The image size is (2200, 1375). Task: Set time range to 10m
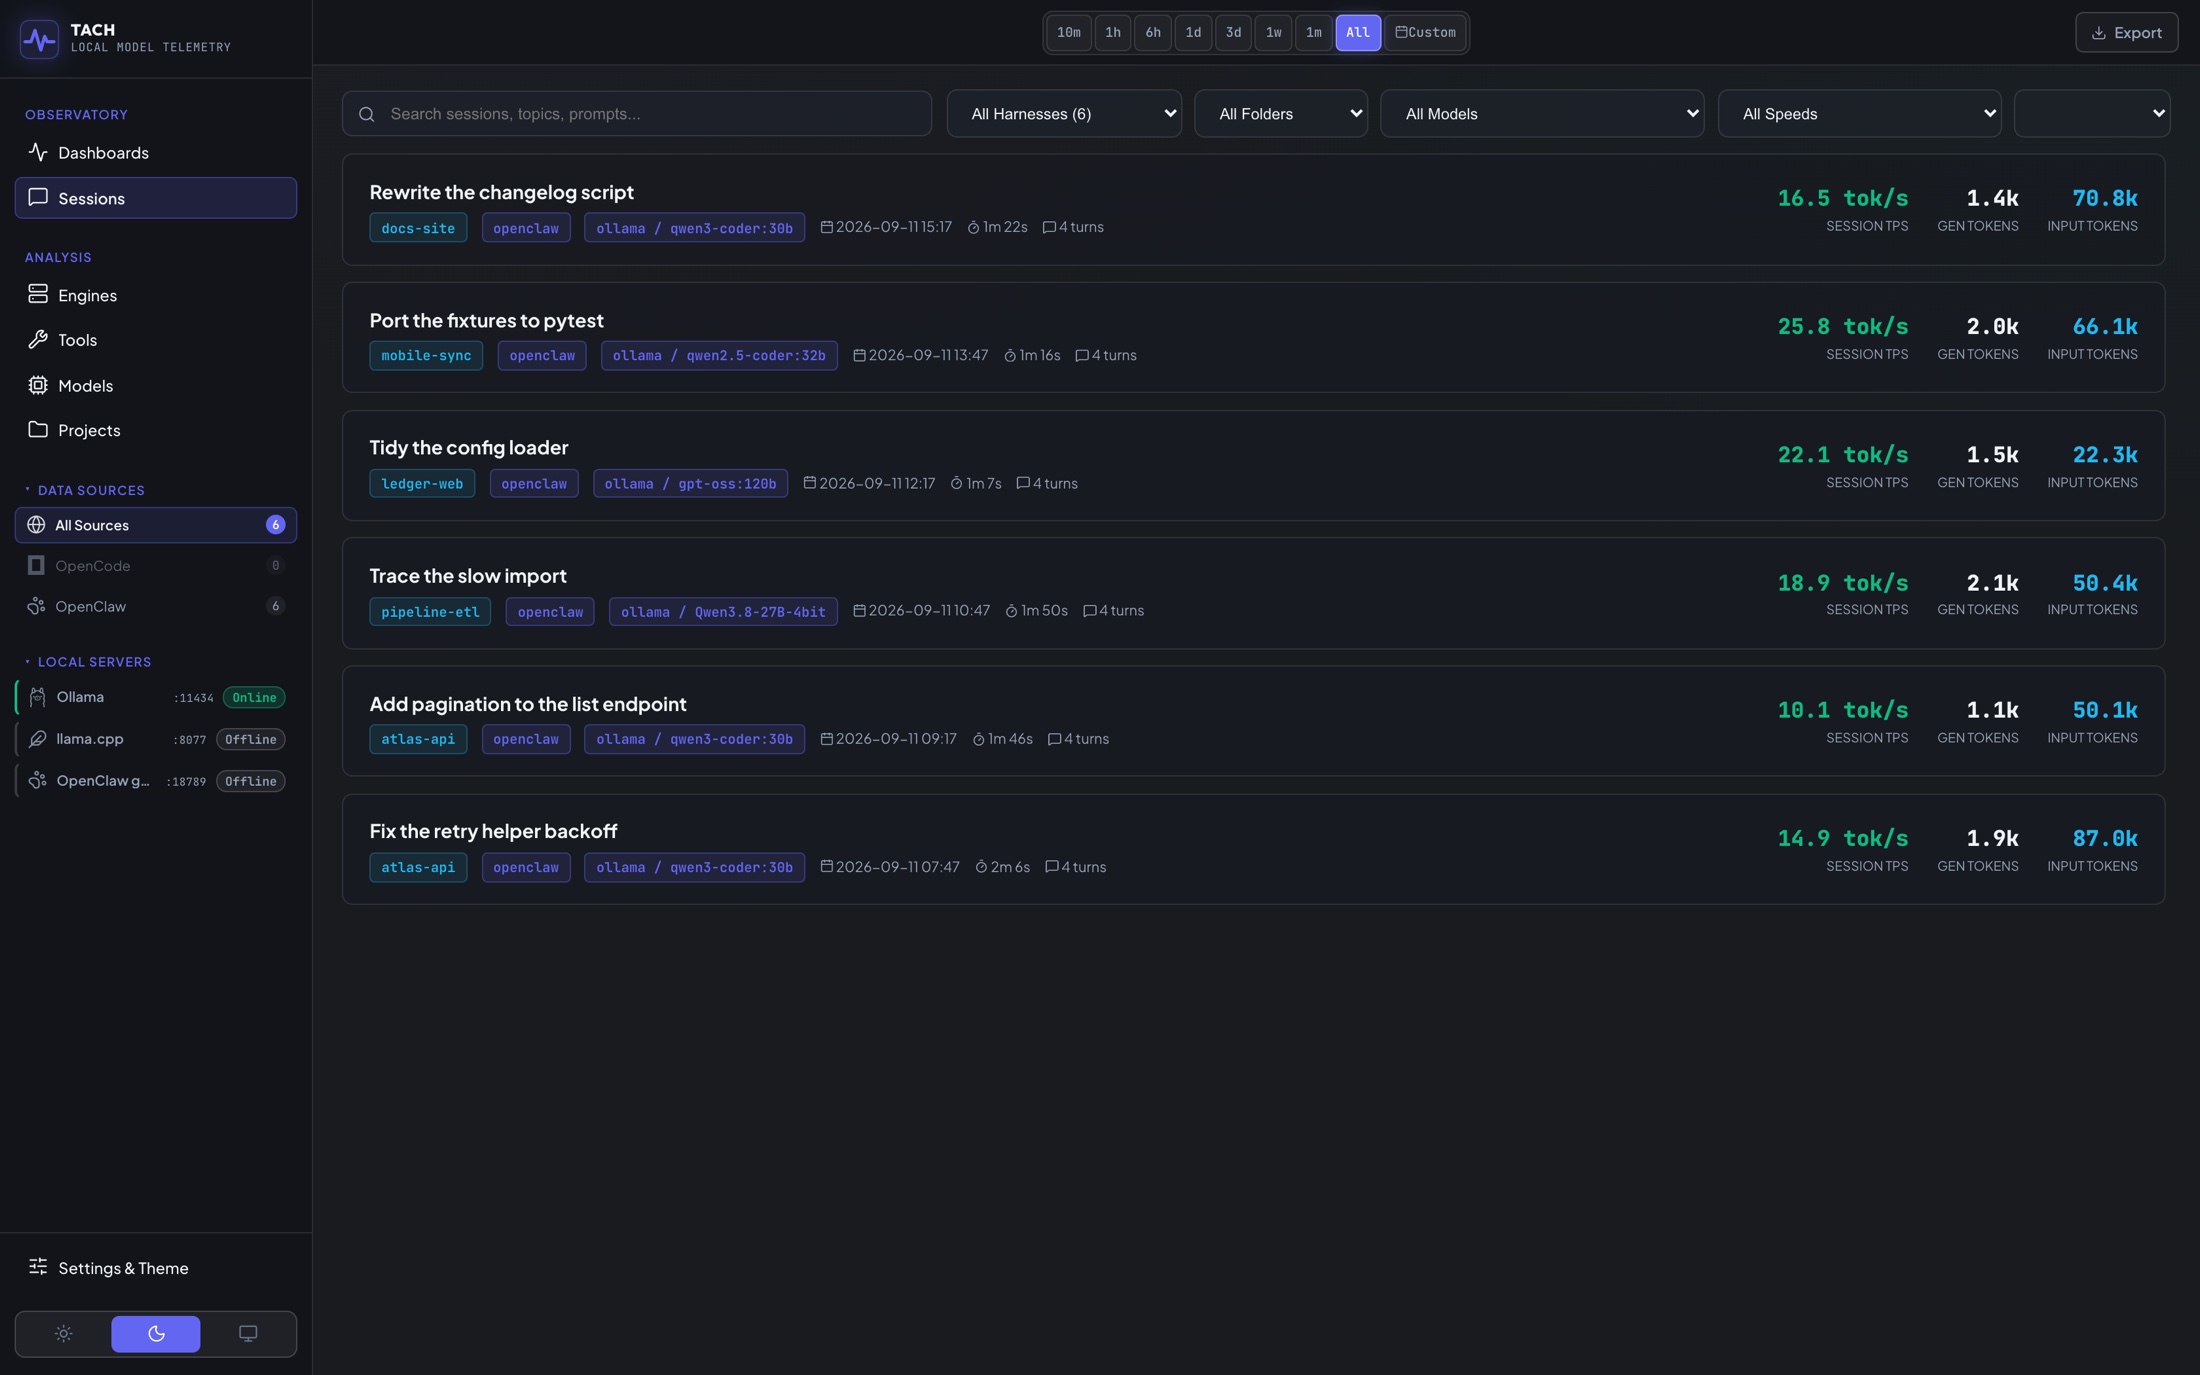[1069, 33]
